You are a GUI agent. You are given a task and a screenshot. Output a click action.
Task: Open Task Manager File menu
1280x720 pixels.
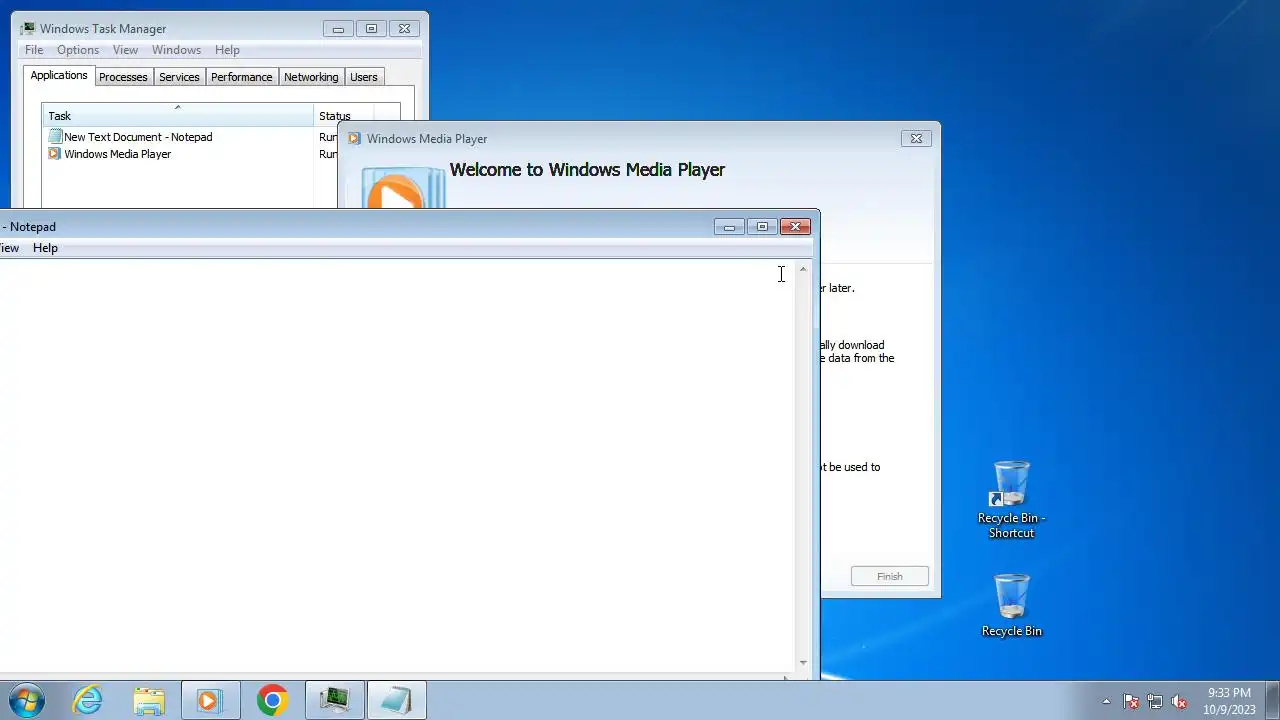34,50
